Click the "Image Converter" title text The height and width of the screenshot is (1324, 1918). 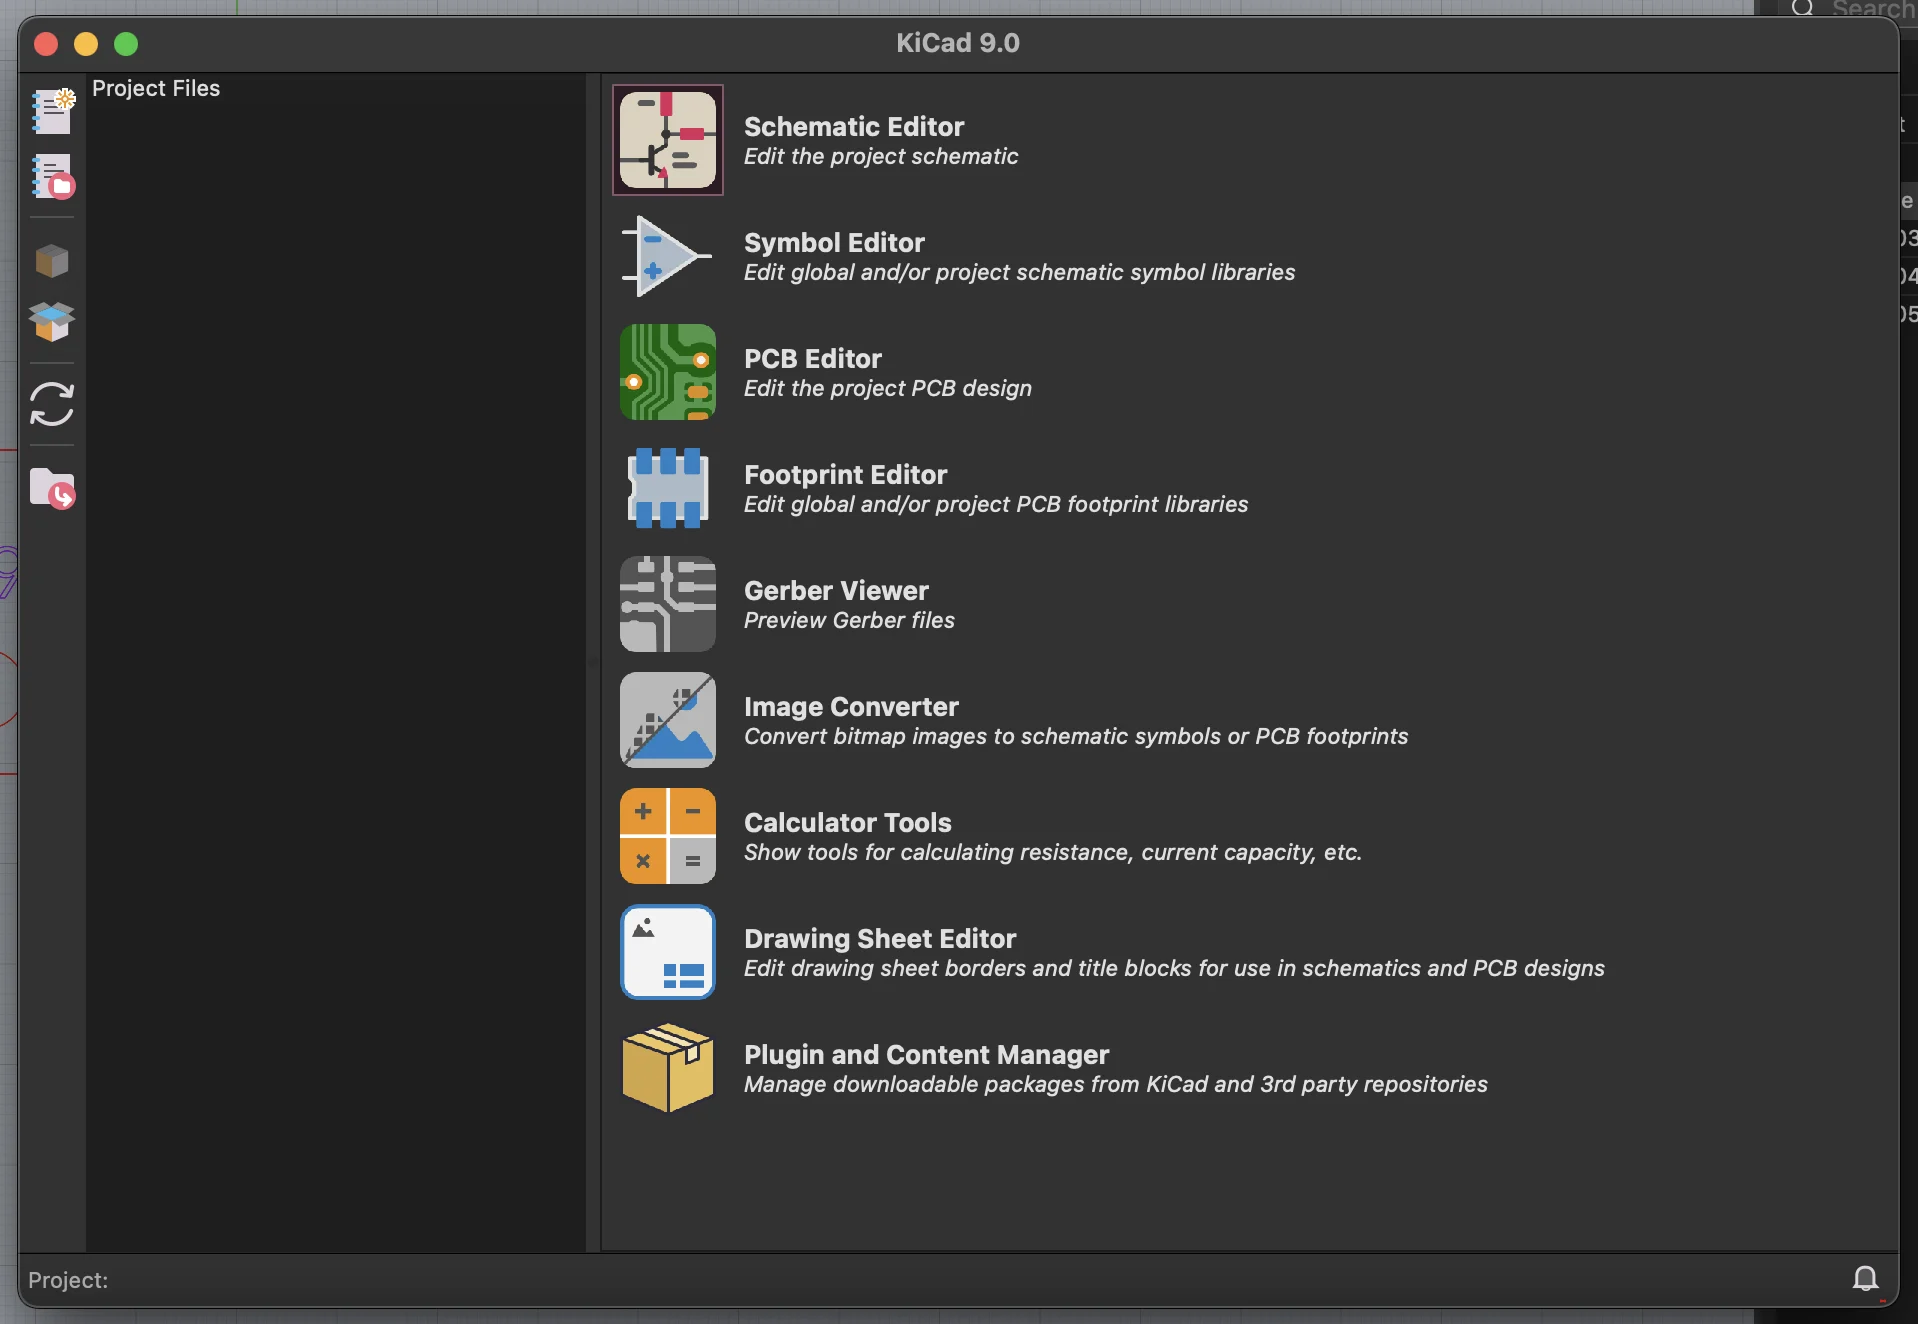coord(851,706)
